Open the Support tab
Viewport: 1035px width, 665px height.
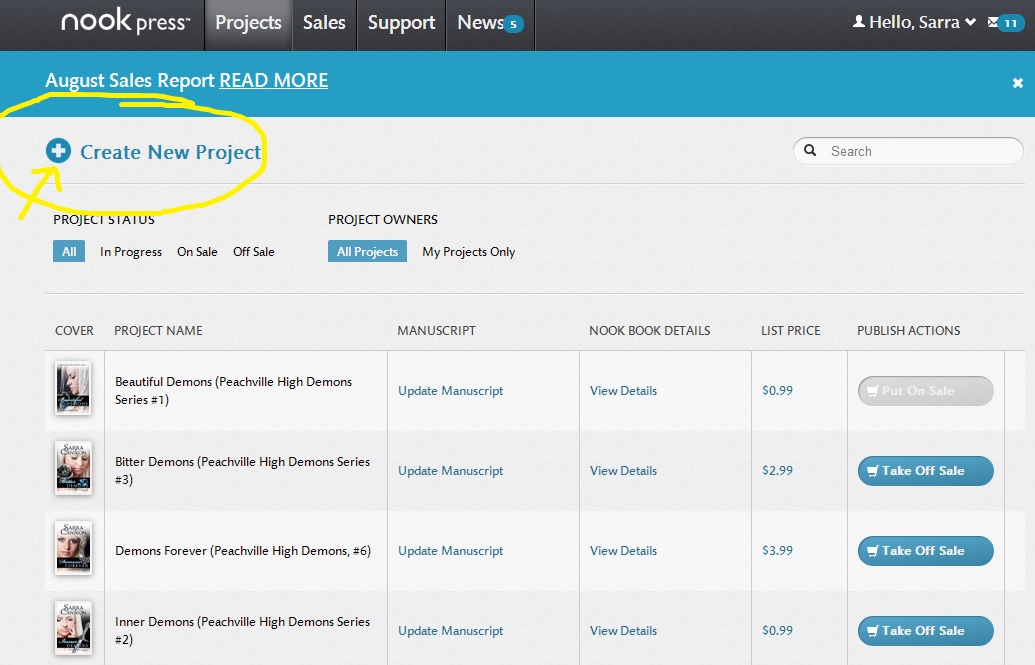[x=401, y=23]
